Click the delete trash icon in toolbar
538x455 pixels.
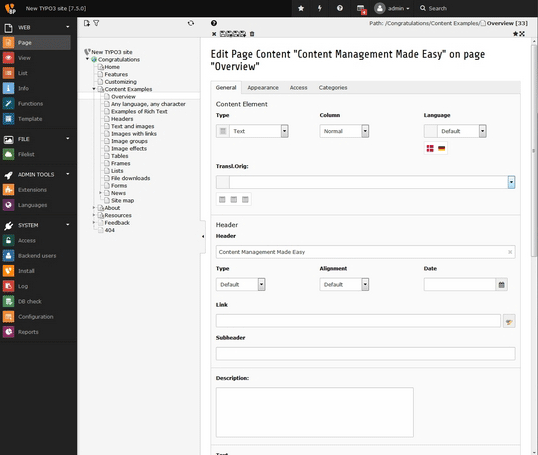click(252, 34)
